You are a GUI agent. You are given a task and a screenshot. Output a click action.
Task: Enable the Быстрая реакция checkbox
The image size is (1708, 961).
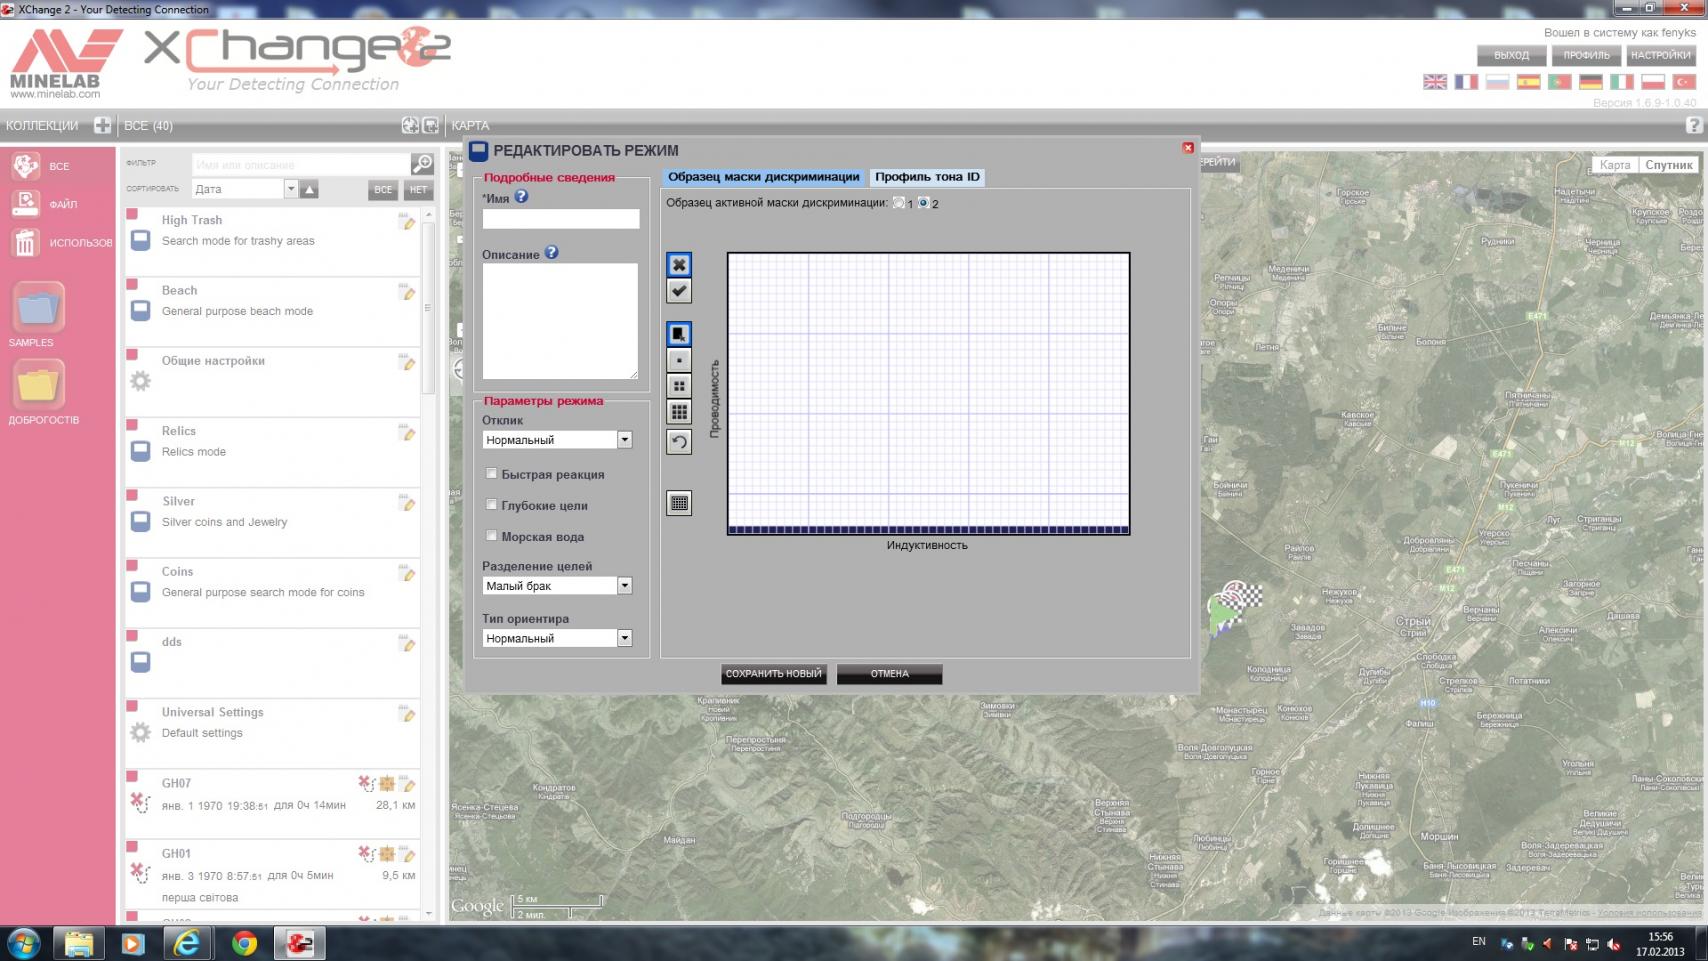[491, 474]
